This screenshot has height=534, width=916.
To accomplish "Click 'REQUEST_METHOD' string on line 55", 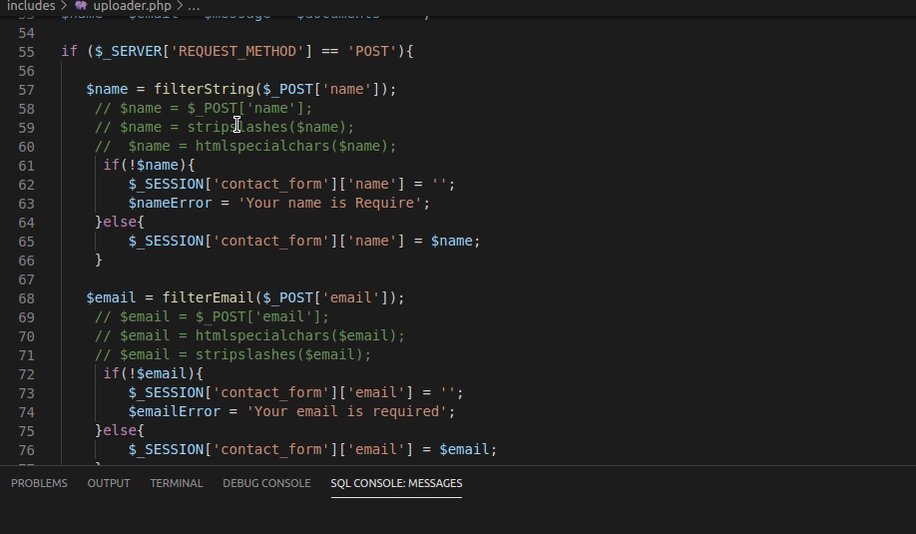I will (237, 51).
